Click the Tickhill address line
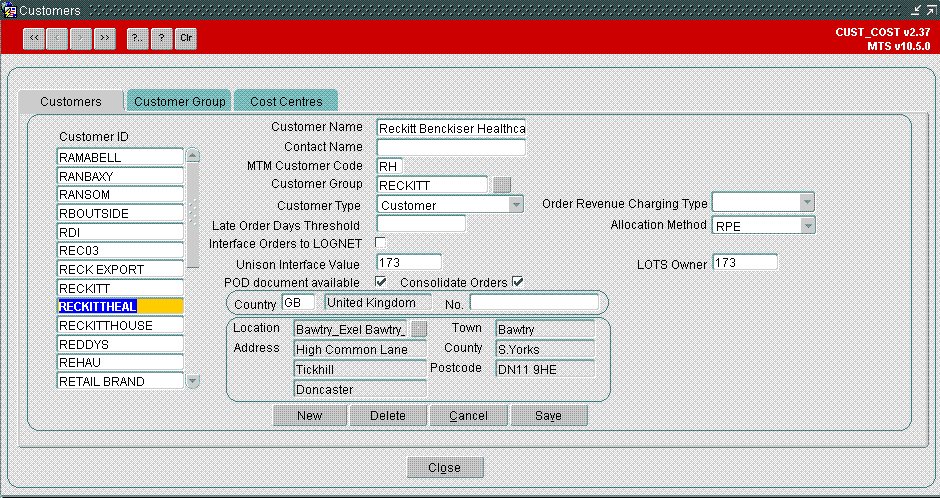The width and height of the screenshot is (940, 498). pyautogui.click(x=360, y=369)
